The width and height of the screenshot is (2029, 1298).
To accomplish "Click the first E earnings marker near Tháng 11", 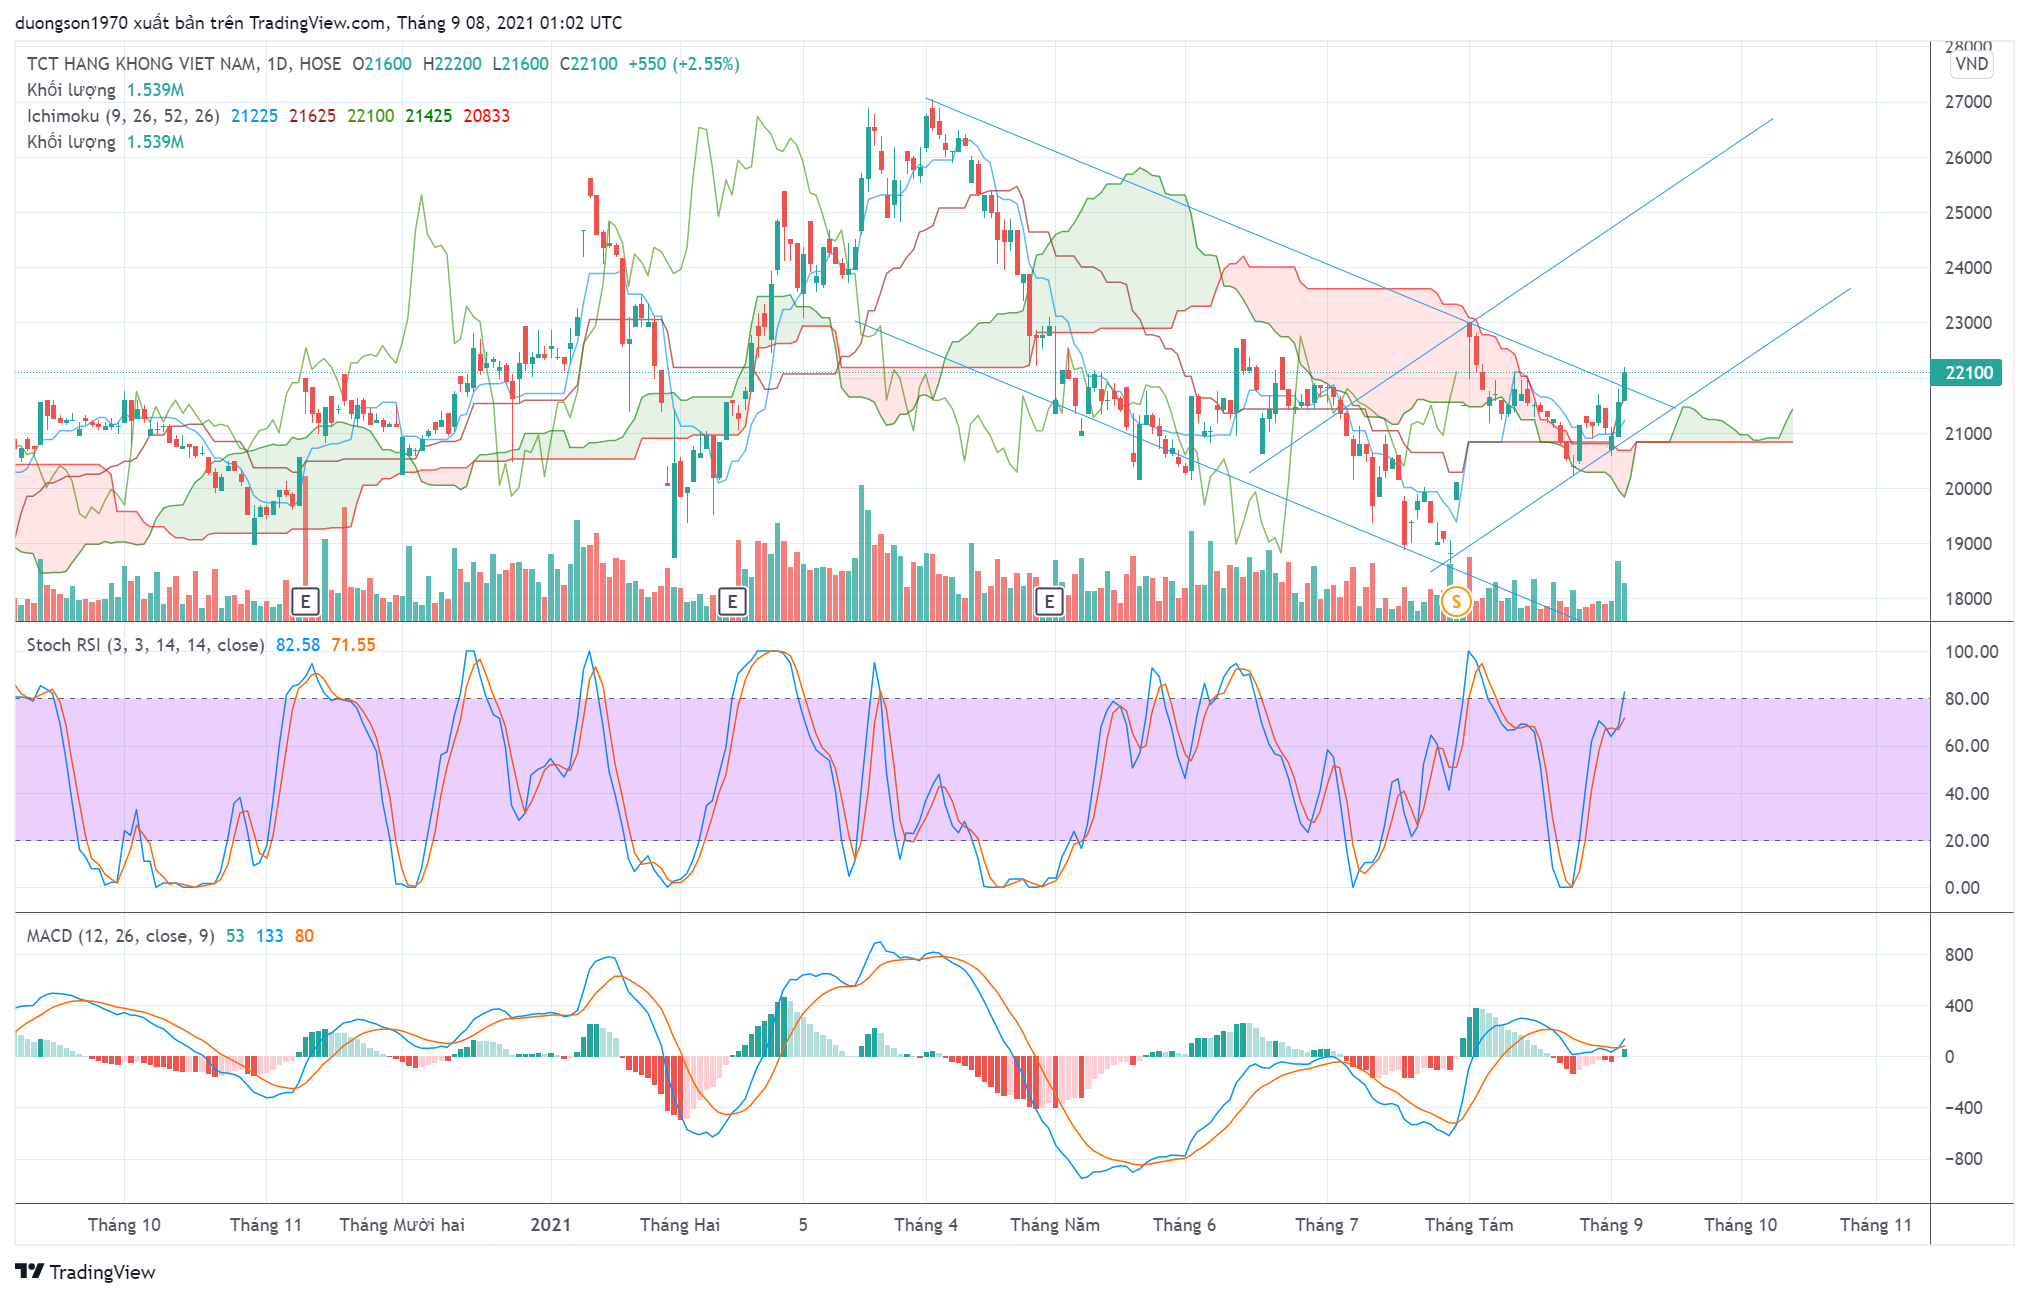I will click(x=305, y=601).
